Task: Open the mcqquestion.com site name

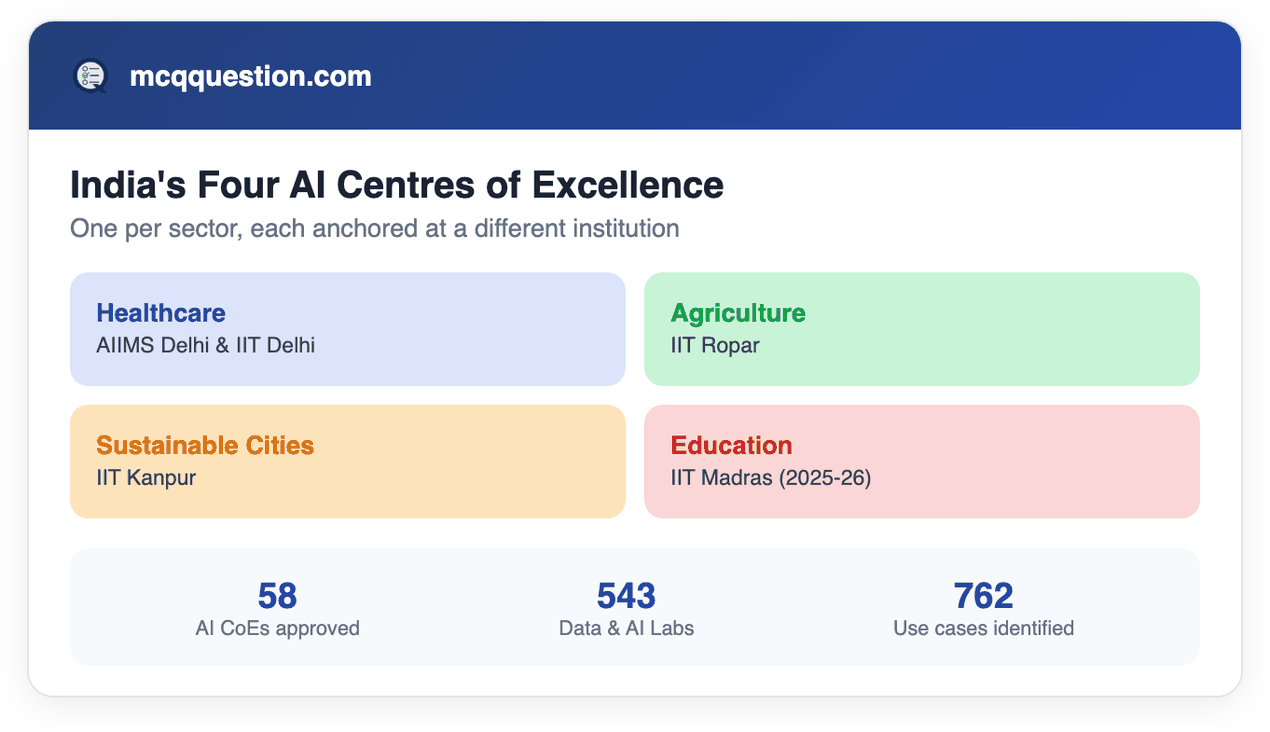Action: pyautogui.click(x=250, y=76)
